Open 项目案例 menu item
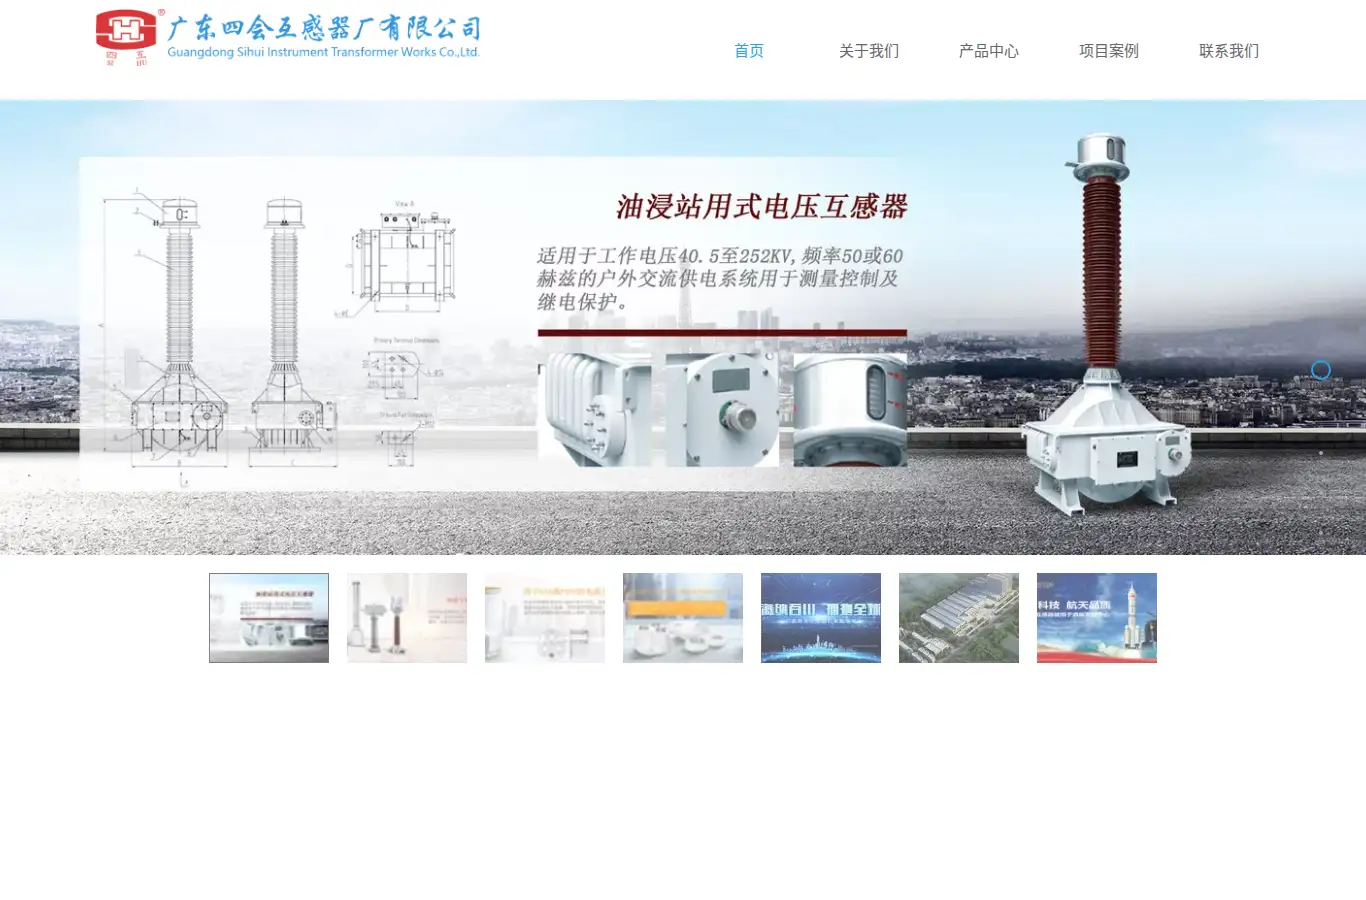Image resolution: width=1366 pixels, height=900 pixels. [1109, 51]
